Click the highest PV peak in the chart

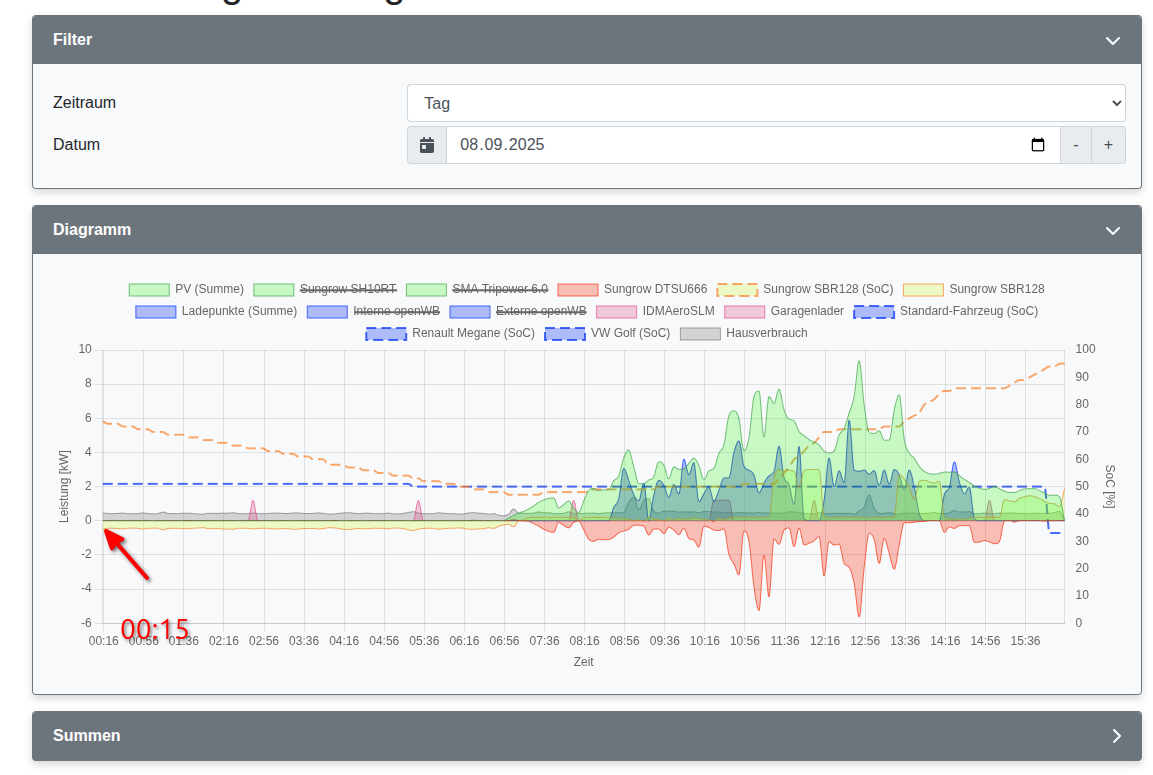click(x=859, y=362)
